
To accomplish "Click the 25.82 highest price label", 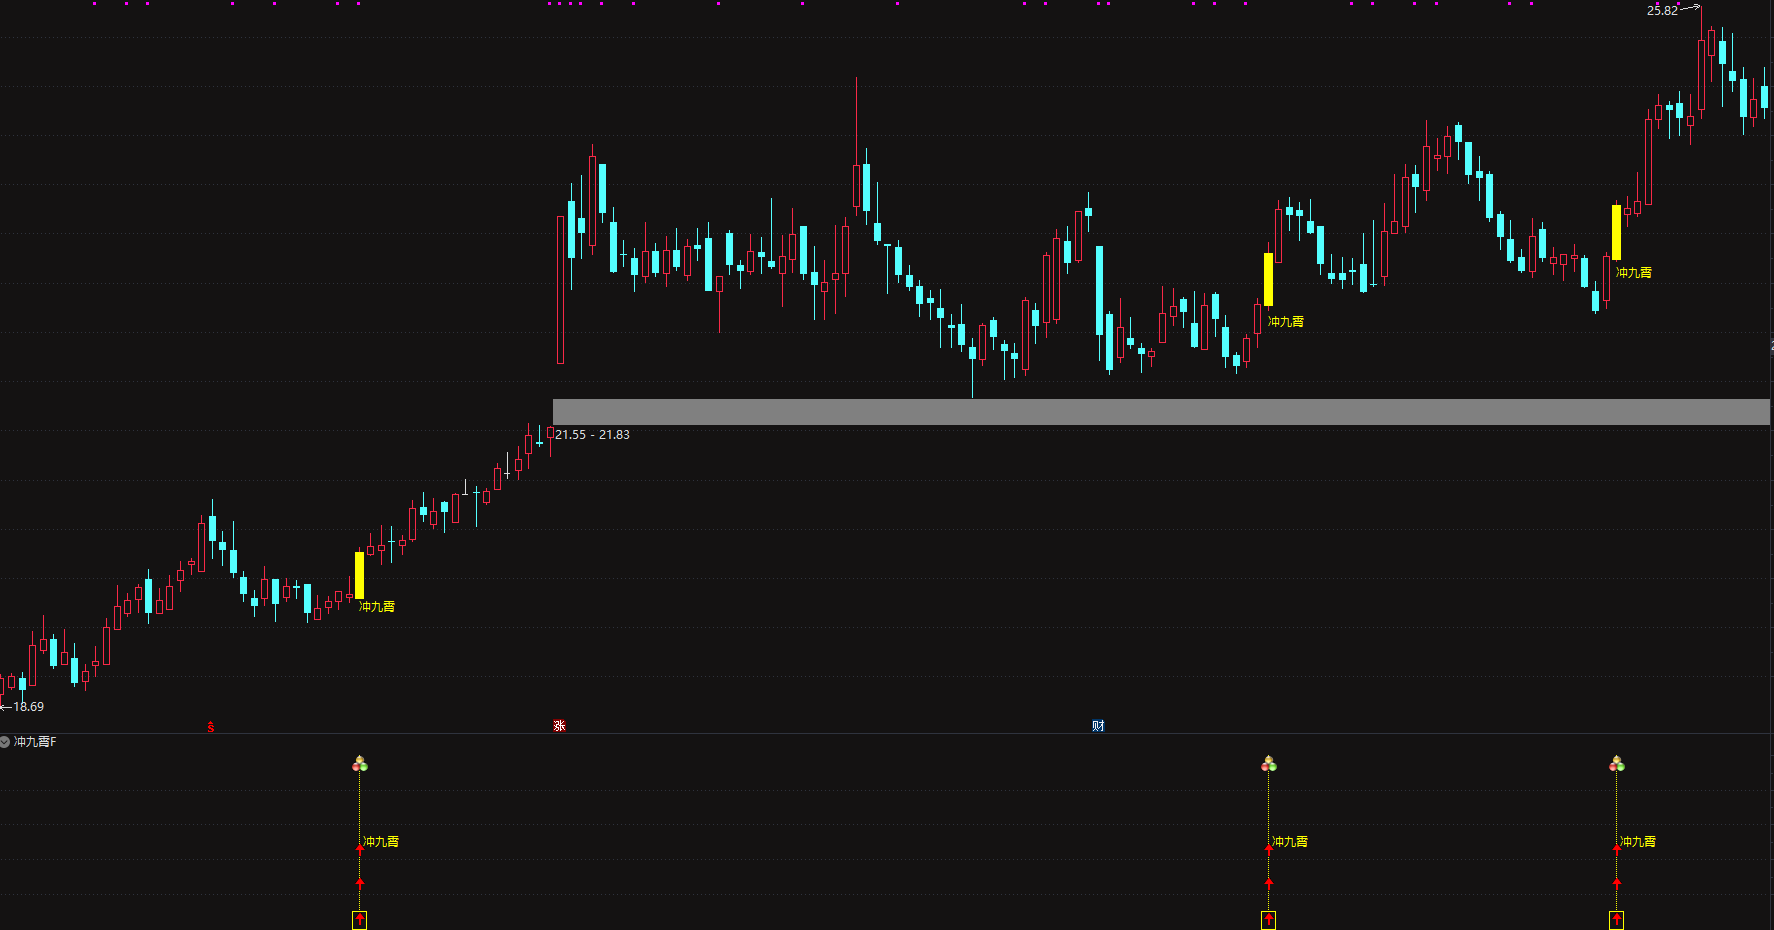I will tap(1662, 11).
